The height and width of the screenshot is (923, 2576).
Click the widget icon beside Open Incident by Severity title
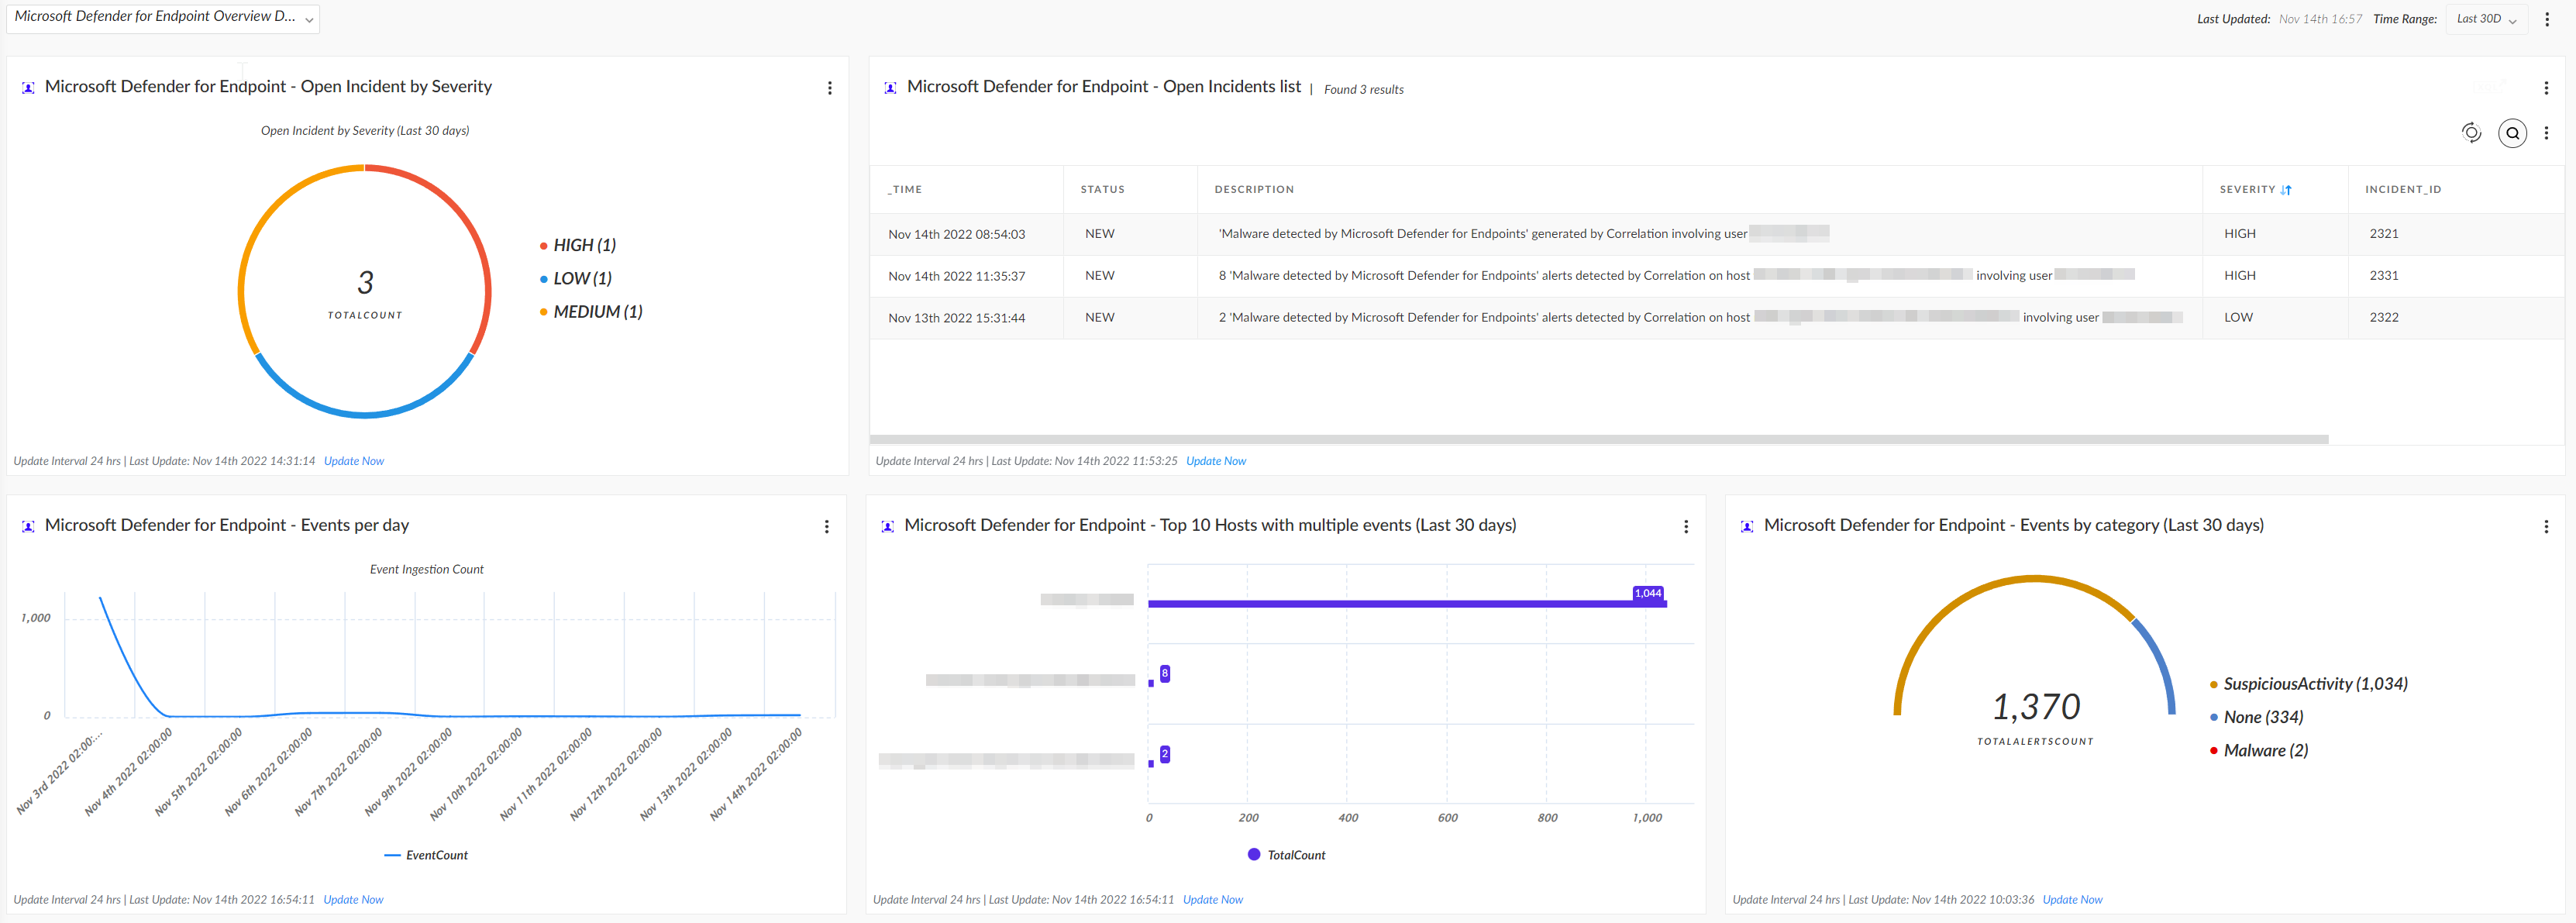coord(28,88)
